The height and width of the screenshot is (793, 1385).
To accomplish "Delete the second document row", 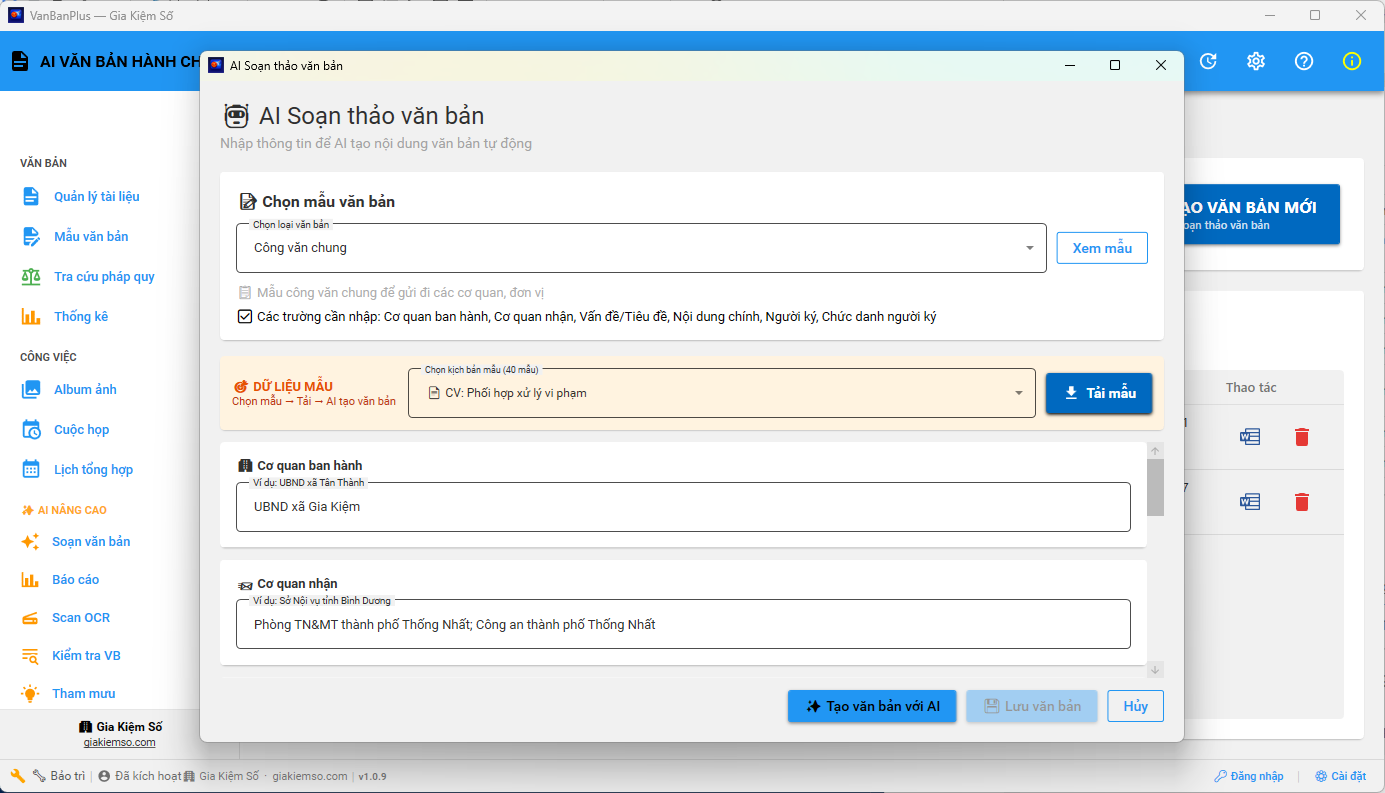I will pos(1301,502).
